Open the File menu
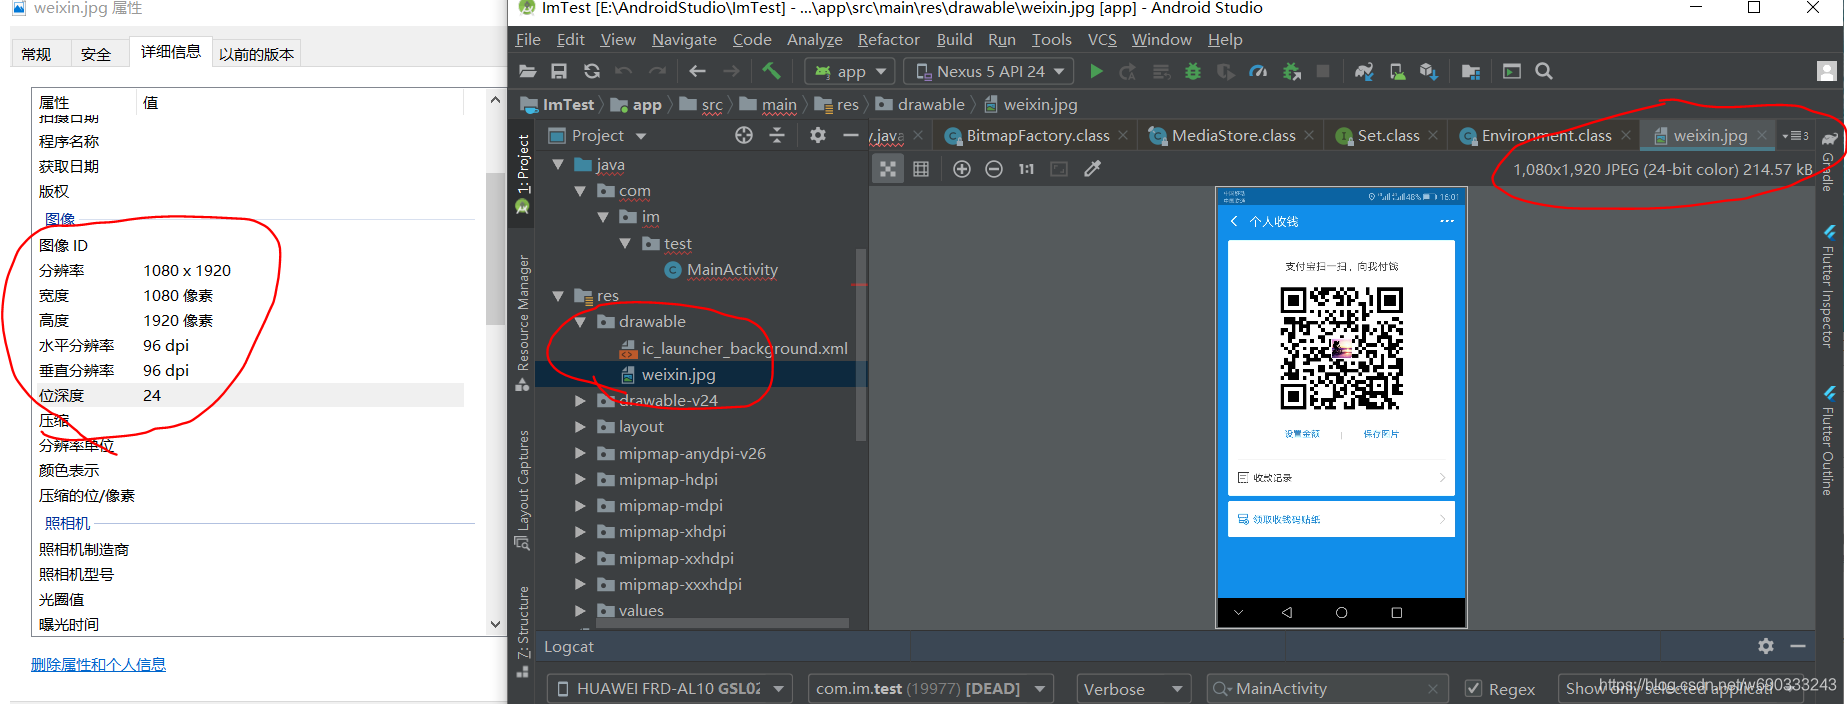The image size is (1847, 704). pos(528,40)
